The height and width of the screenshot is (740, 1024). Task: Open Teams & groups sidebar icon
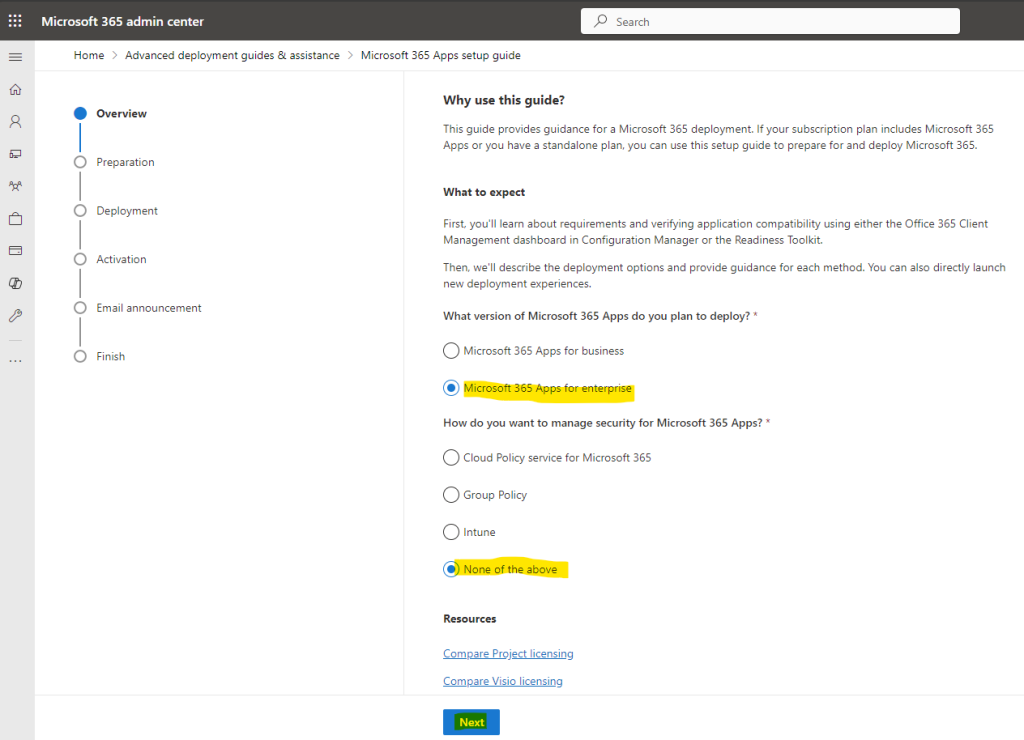click(x=16, y=186)
